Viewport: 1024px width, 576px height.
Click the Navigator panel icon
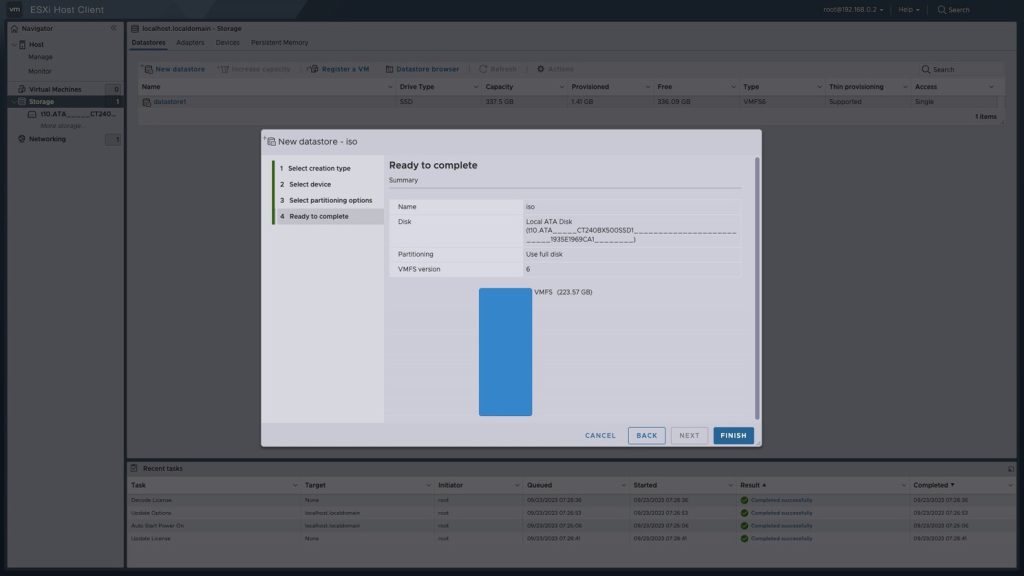point(14,29)
